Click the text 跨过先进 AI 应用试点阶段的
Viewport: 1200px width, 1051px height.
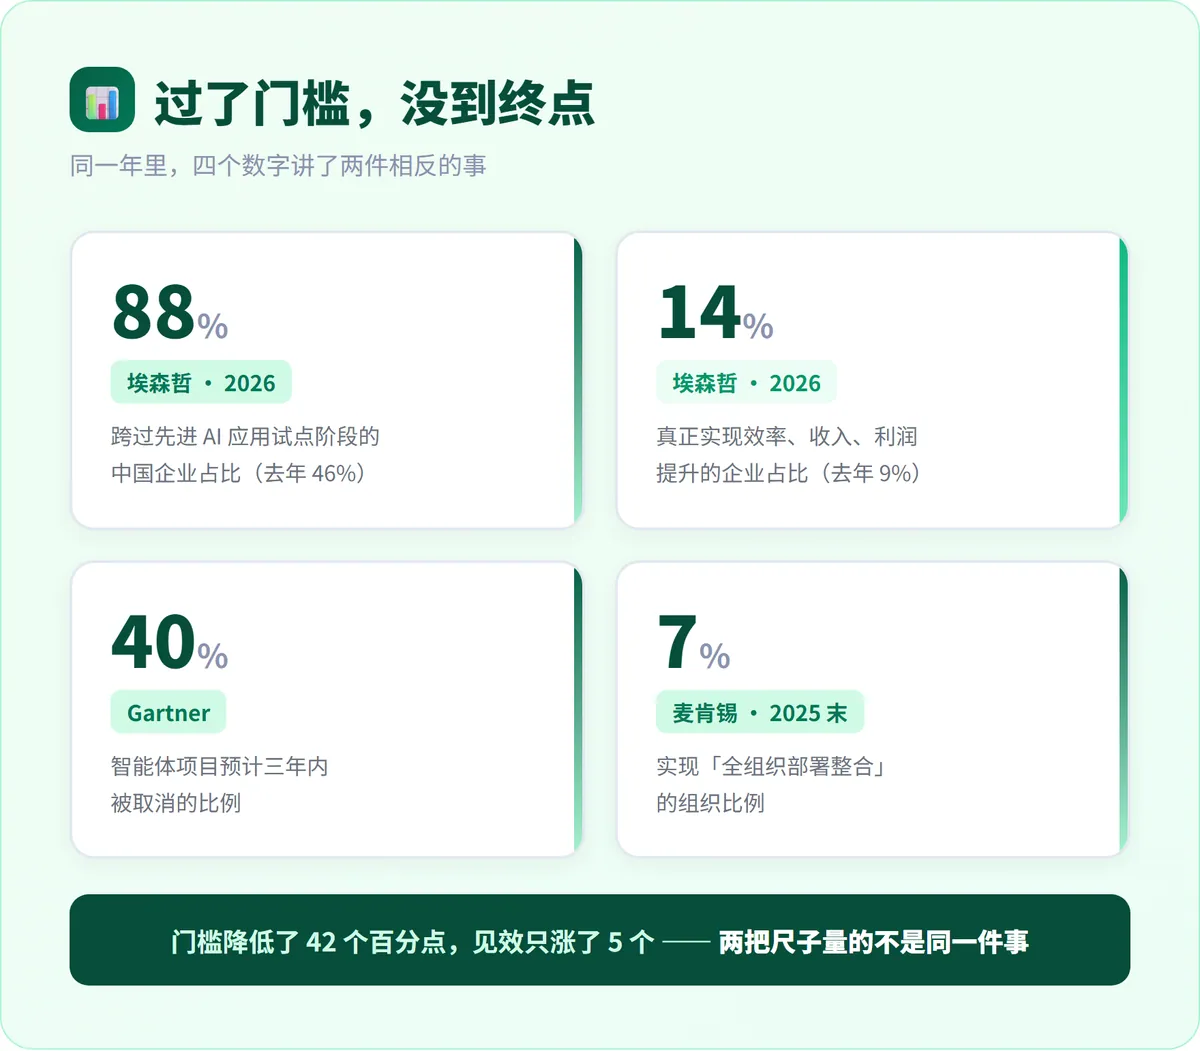tap(245, 436)
